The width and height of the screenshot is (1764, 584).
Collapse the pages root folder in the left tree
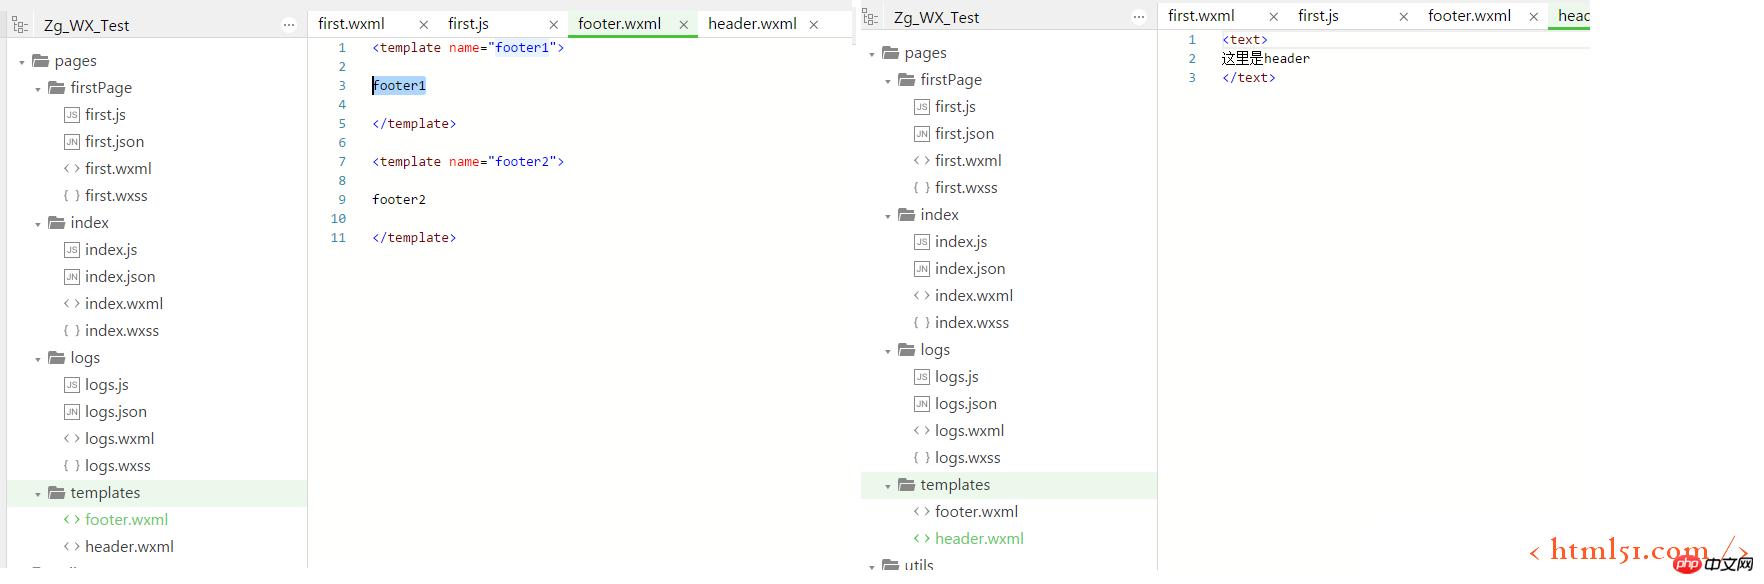(22, 62)
